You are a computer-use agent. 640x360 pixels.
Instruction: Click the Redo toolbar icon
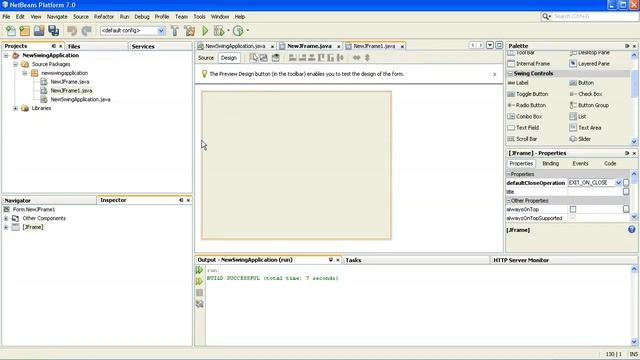point(87,31)
